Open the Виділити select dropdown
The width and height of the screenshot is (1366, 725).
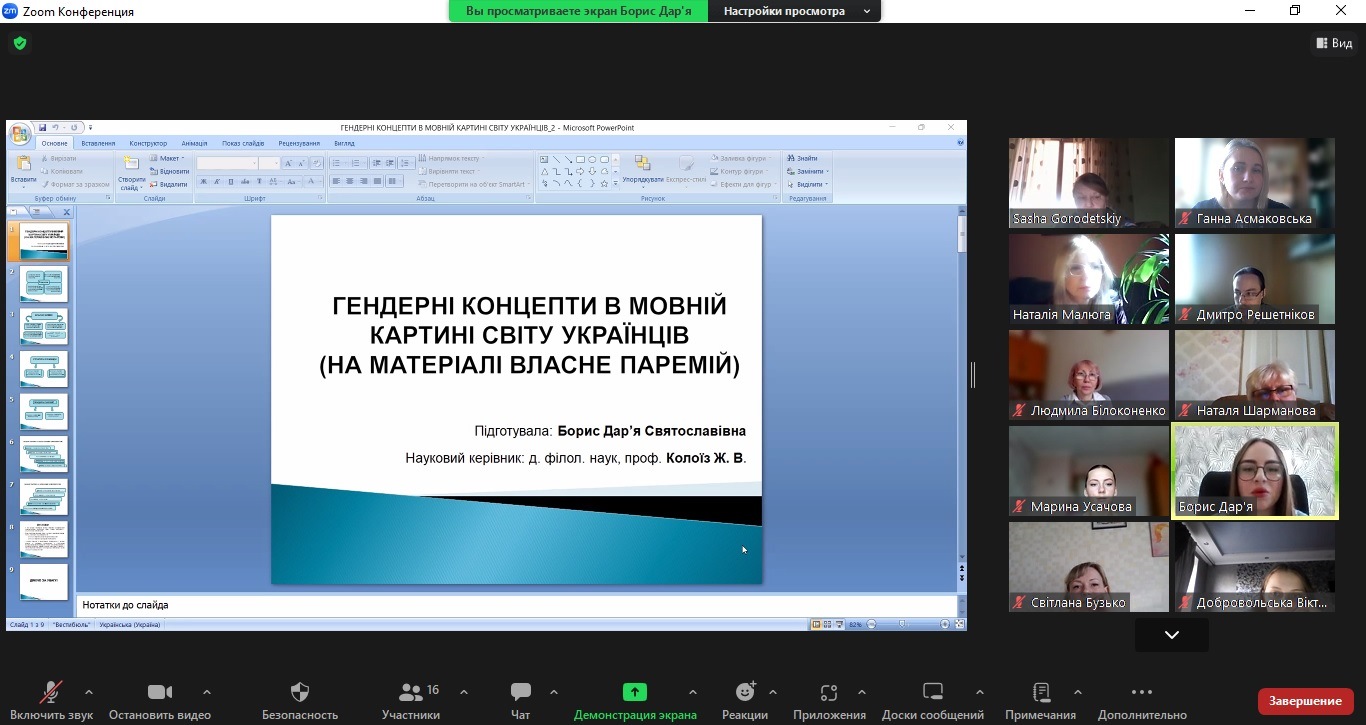807,184
